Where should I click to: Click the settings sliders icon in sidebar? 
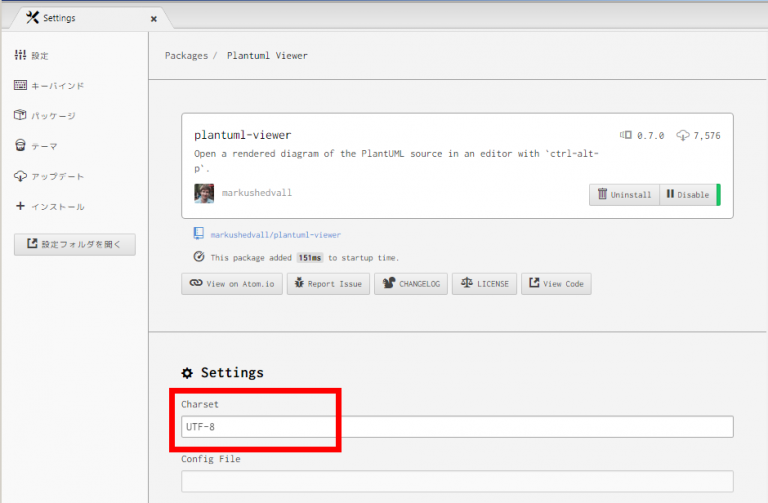pyautogui.click(x=20, y=55)
